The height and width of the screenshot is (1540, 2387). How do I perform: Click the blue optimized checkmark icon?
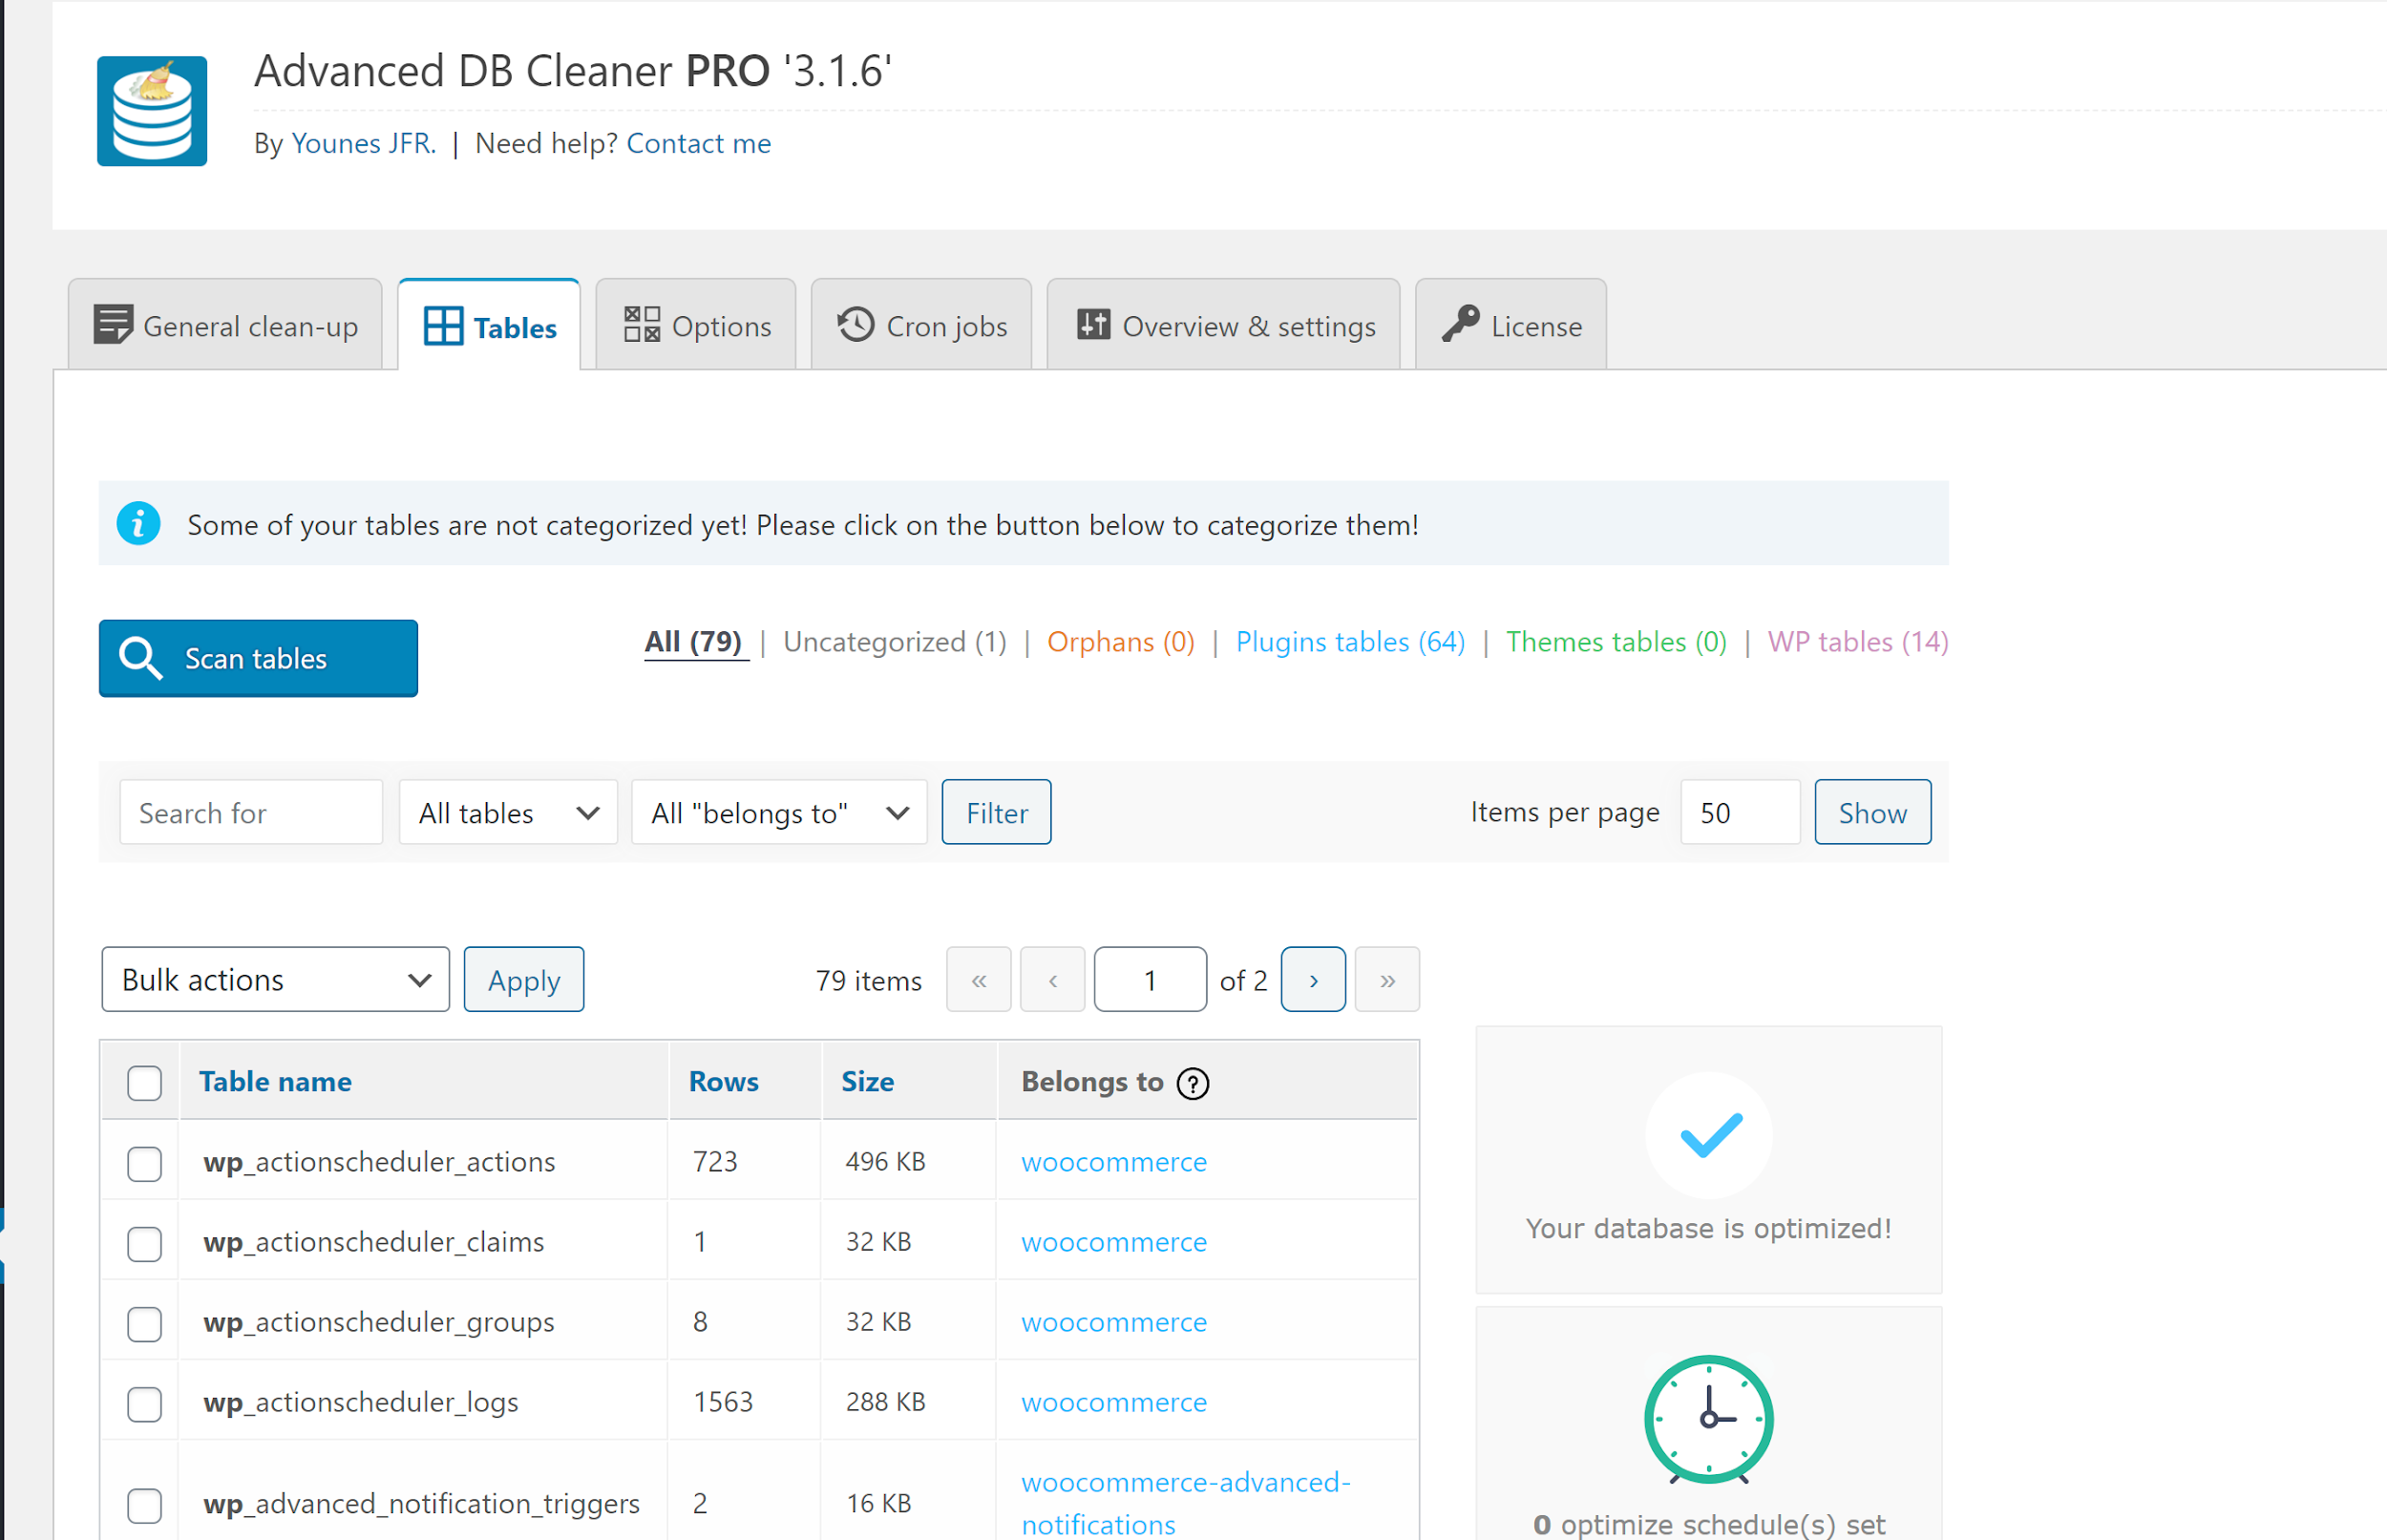[1710, 1135]
